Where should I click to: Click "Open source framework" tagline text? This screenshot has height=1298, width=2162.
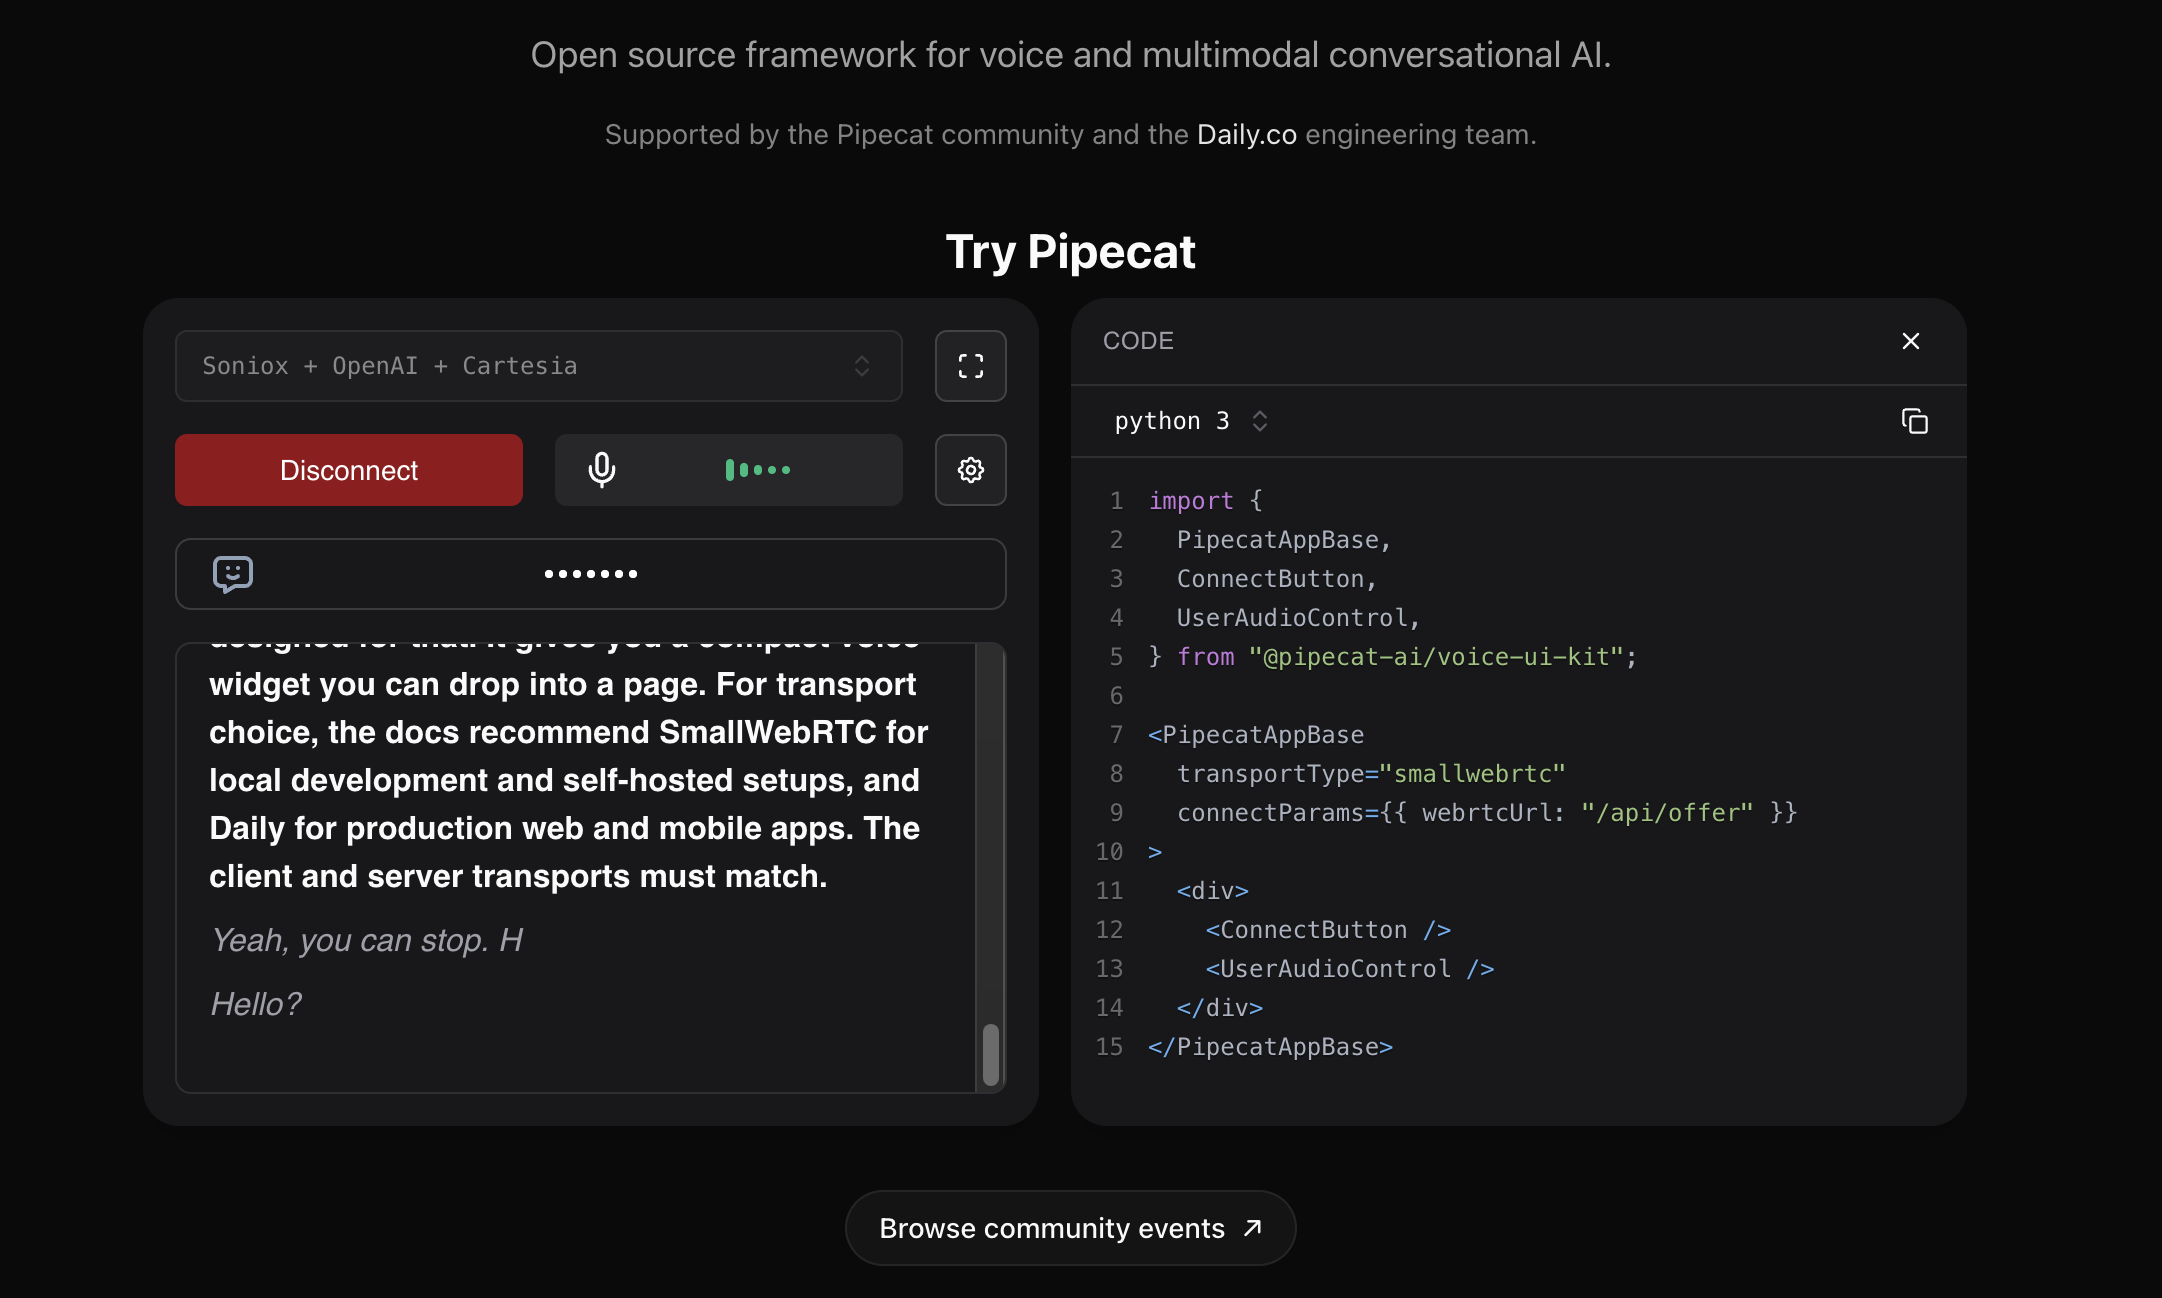tap(1070, 55)
